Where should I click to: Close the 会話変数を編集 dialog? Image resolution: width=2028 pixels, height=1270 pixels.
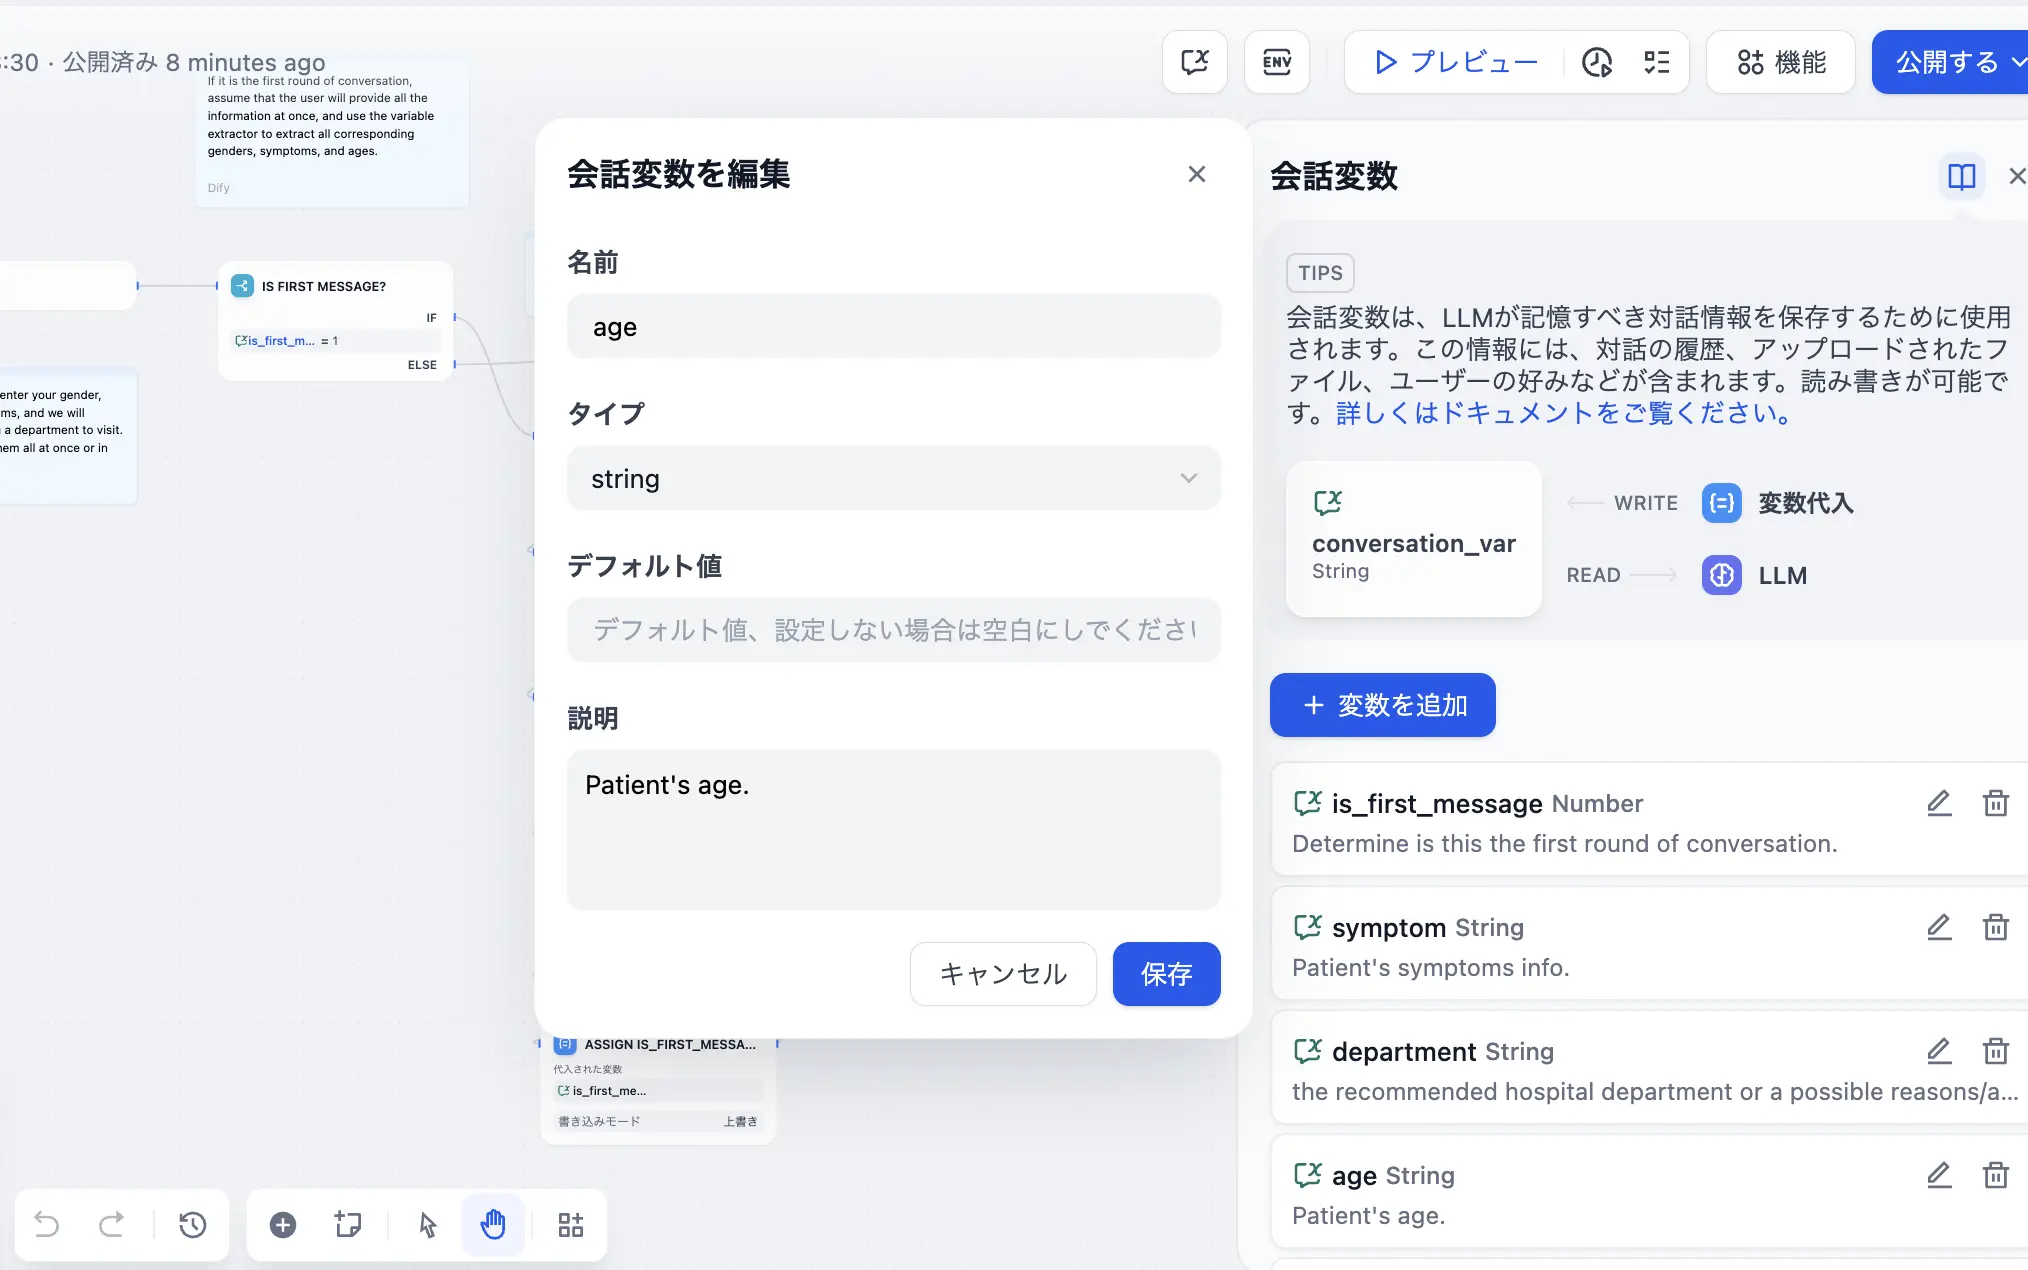[1197, 174]
